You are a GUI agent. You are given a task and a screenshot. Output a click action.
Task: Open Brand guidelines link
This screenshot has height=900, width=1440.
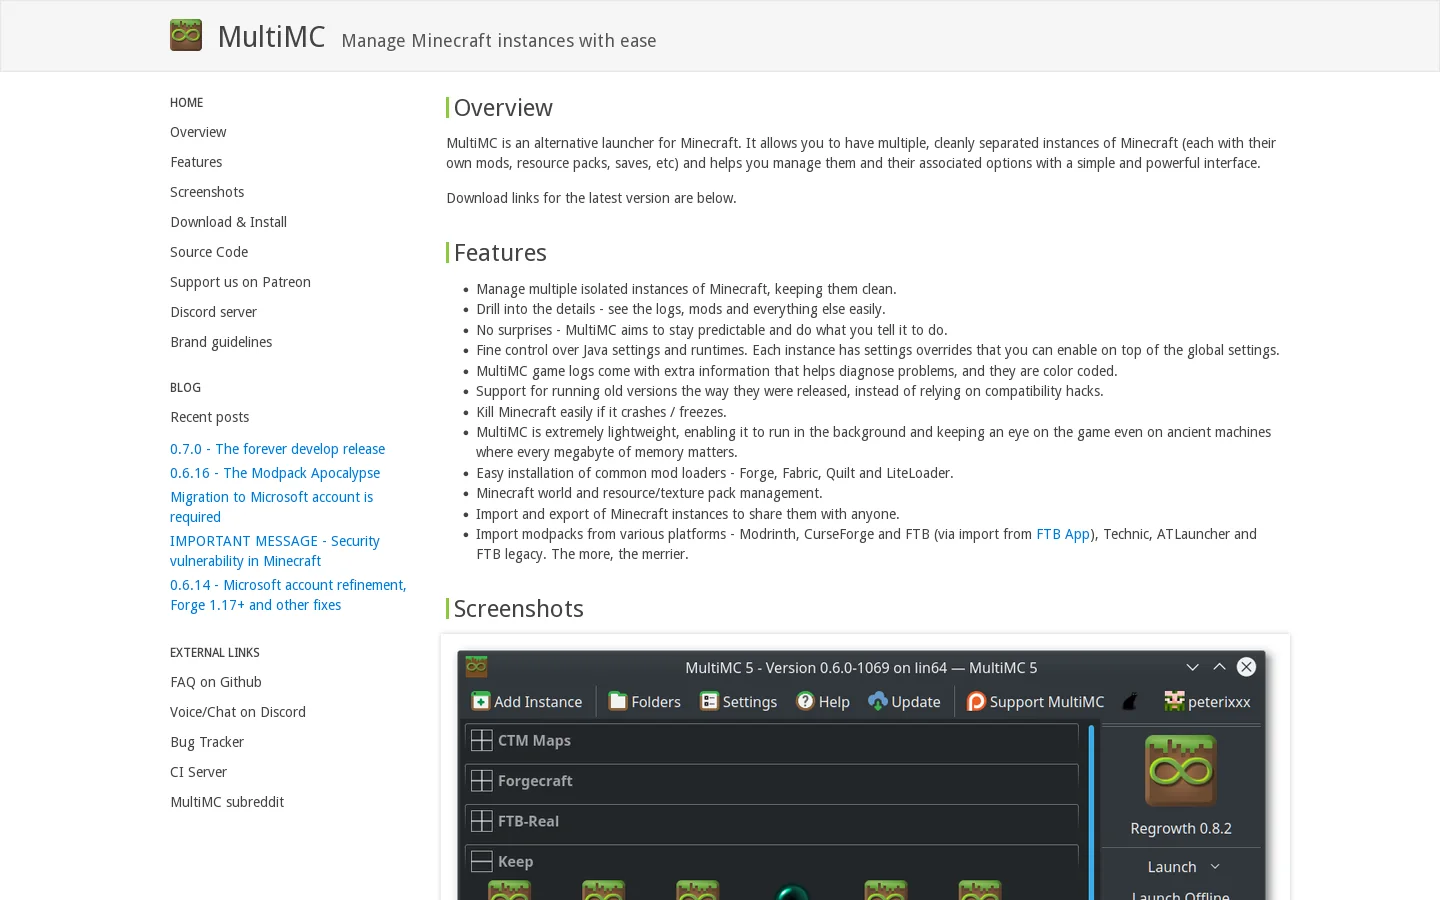tap(221, 342)
